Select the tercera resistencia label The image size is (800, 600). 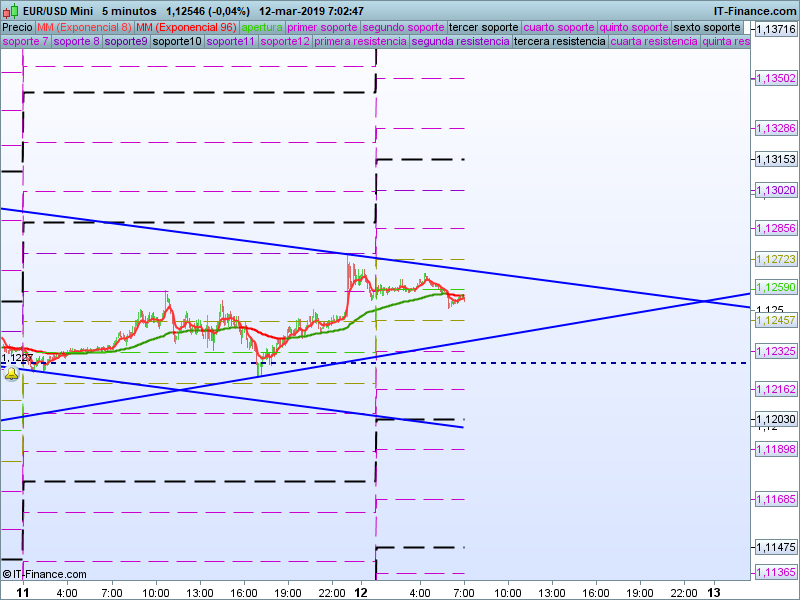pyautogui.click(x=558, y=42)
